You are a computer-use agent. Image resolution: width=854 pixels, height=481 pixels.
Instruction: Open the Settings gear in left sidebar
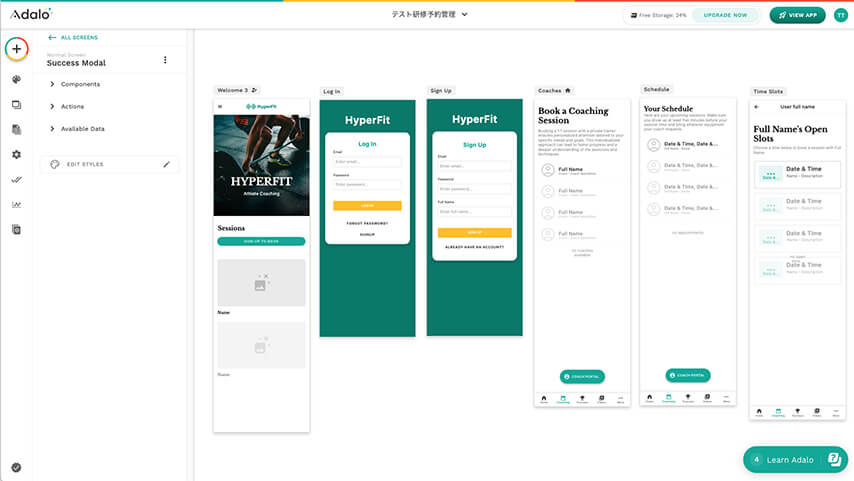[16, 154]
